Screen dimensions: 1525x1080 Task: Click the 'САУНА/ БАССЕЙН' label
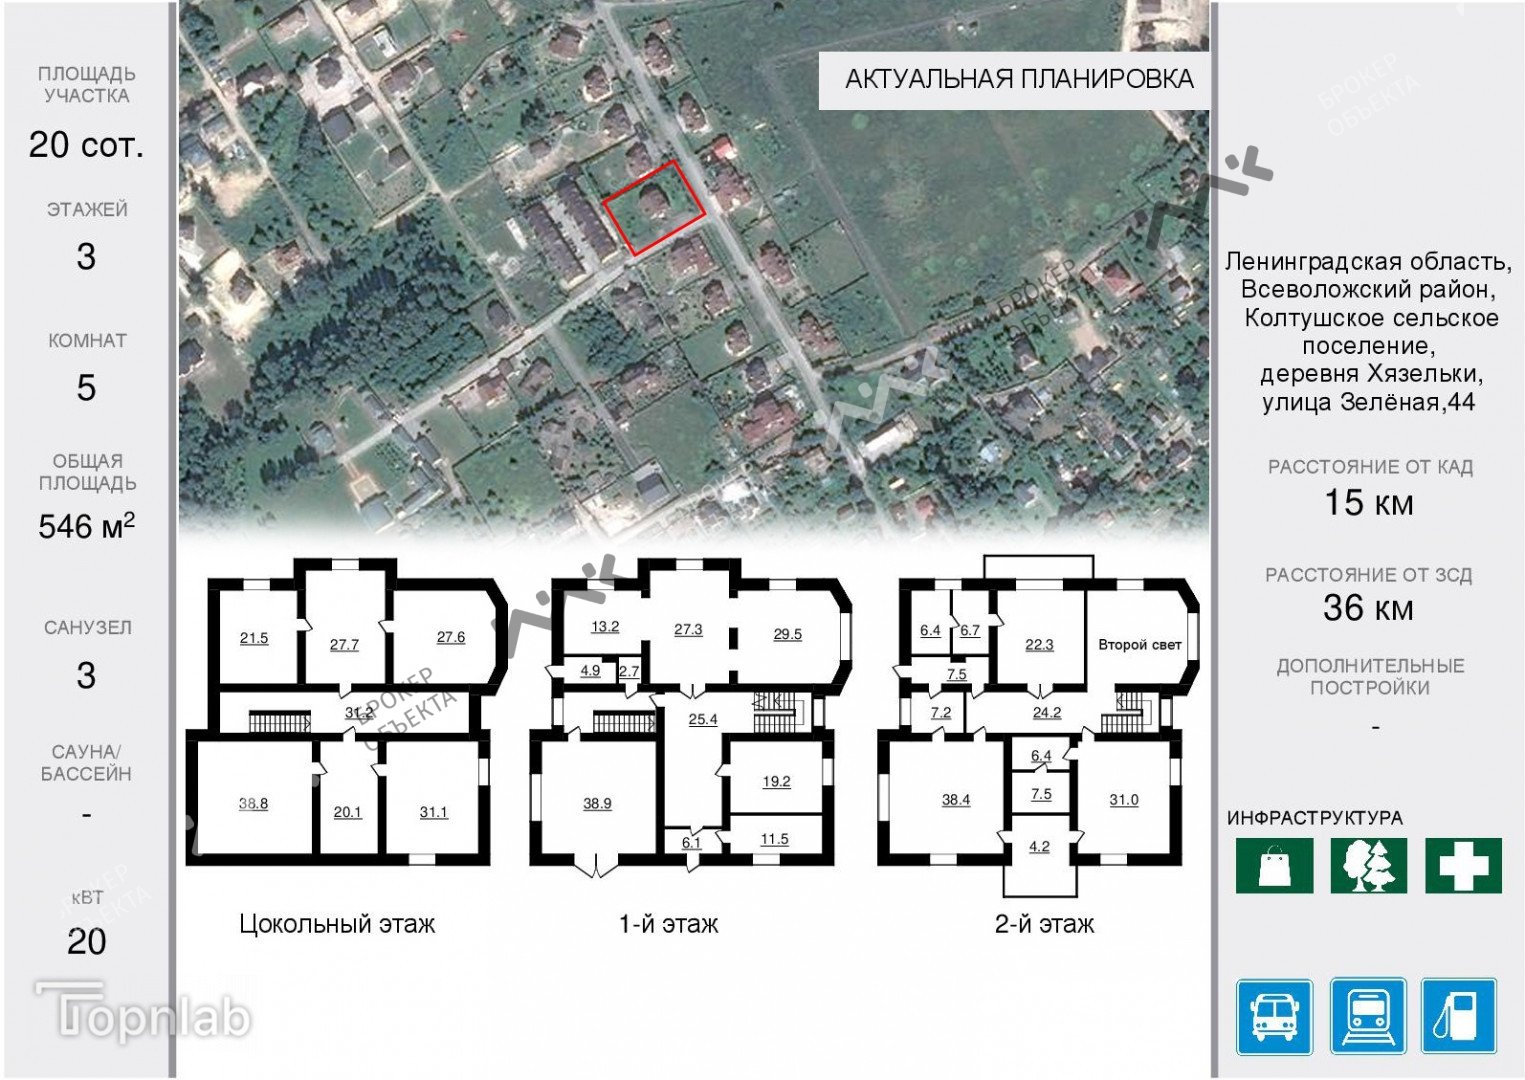tap(86, 763)
